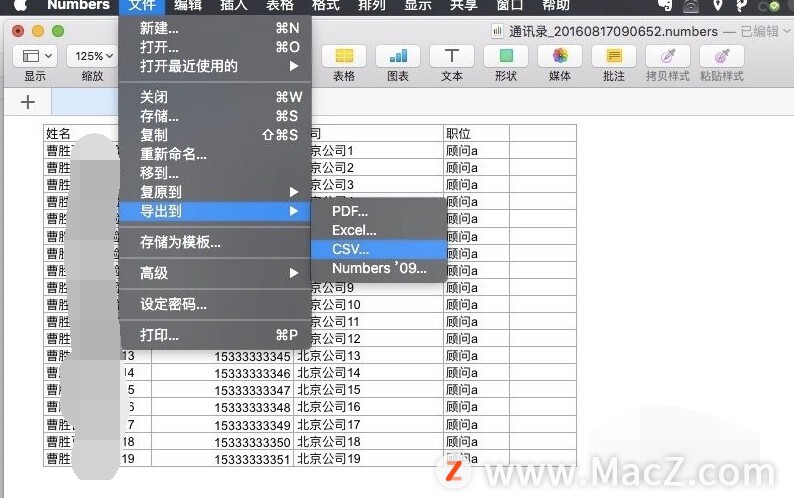Expand the 高级 submenu

coord(215,273)
